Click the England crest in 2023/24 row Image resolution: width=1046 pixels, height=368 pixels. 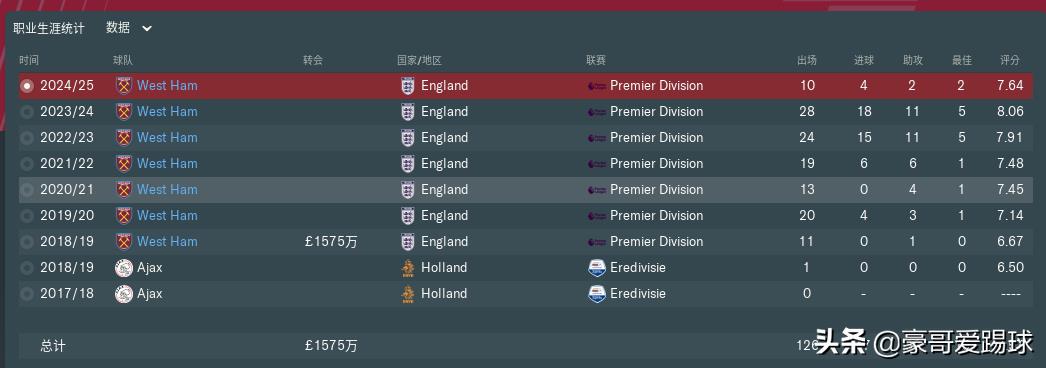click(x=407, y=111)
